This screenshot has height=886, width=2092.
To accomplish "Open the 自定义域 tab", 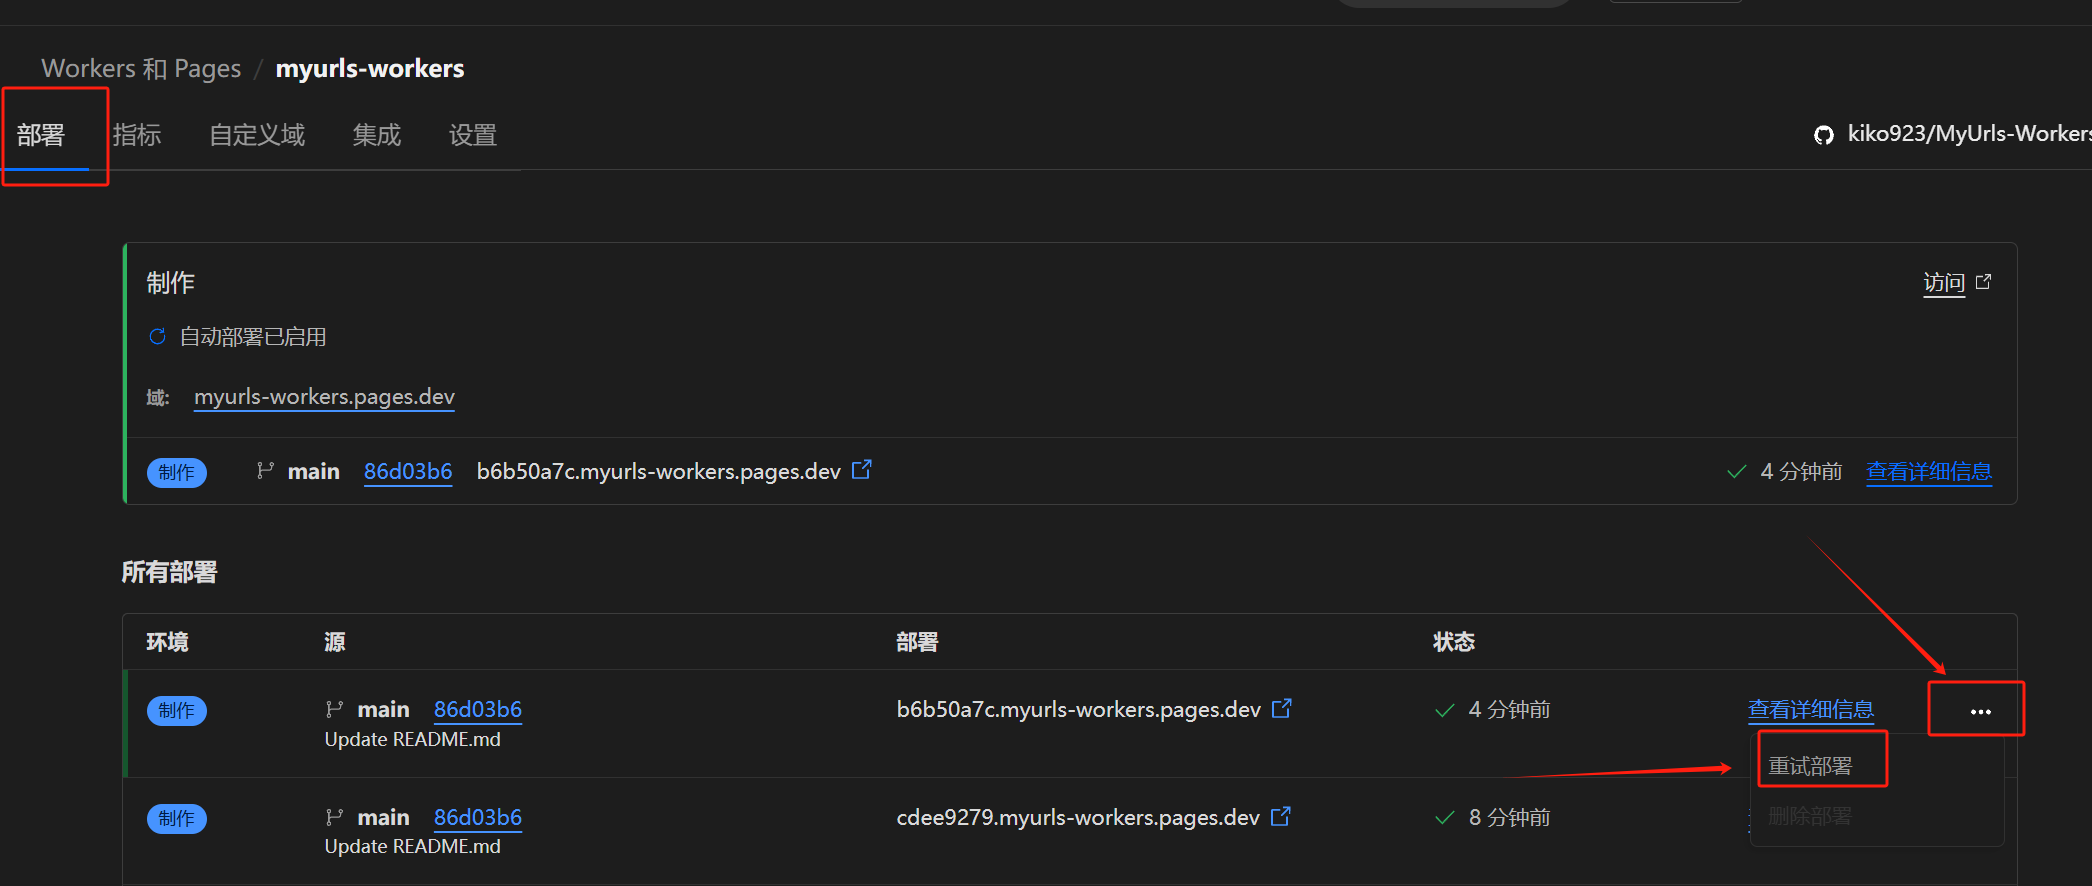I will click(x=257, y=135).
